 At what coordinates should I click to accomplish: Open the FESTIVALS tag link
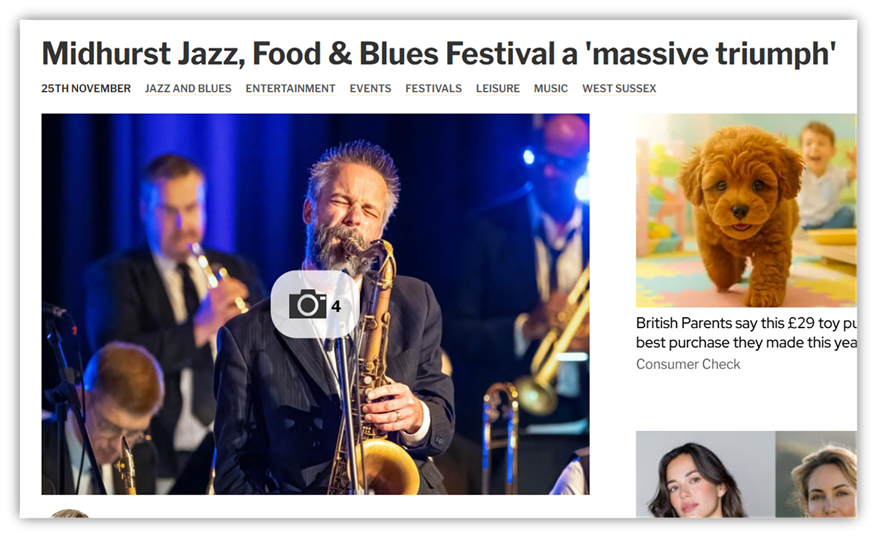tap(433, 88)
